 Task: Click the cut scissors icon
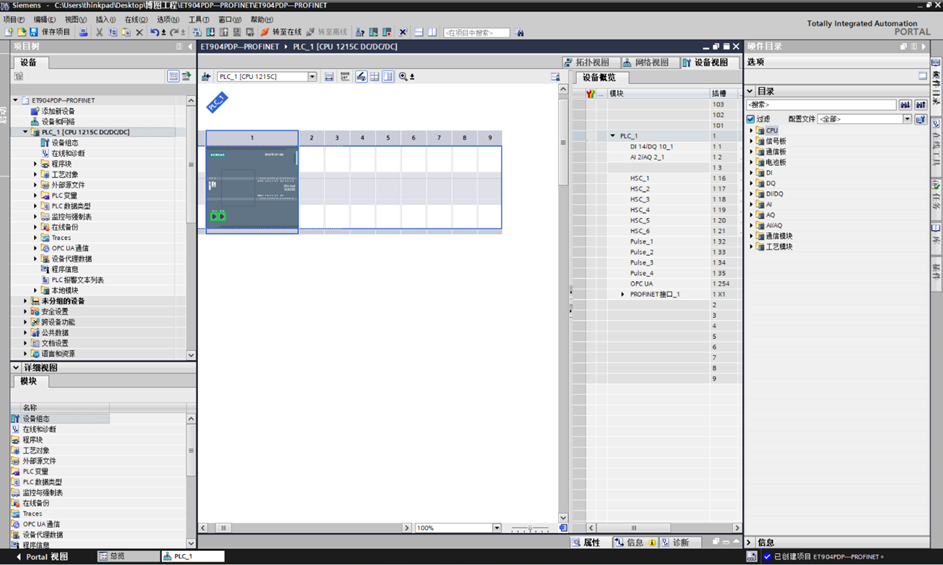[99, 32]
